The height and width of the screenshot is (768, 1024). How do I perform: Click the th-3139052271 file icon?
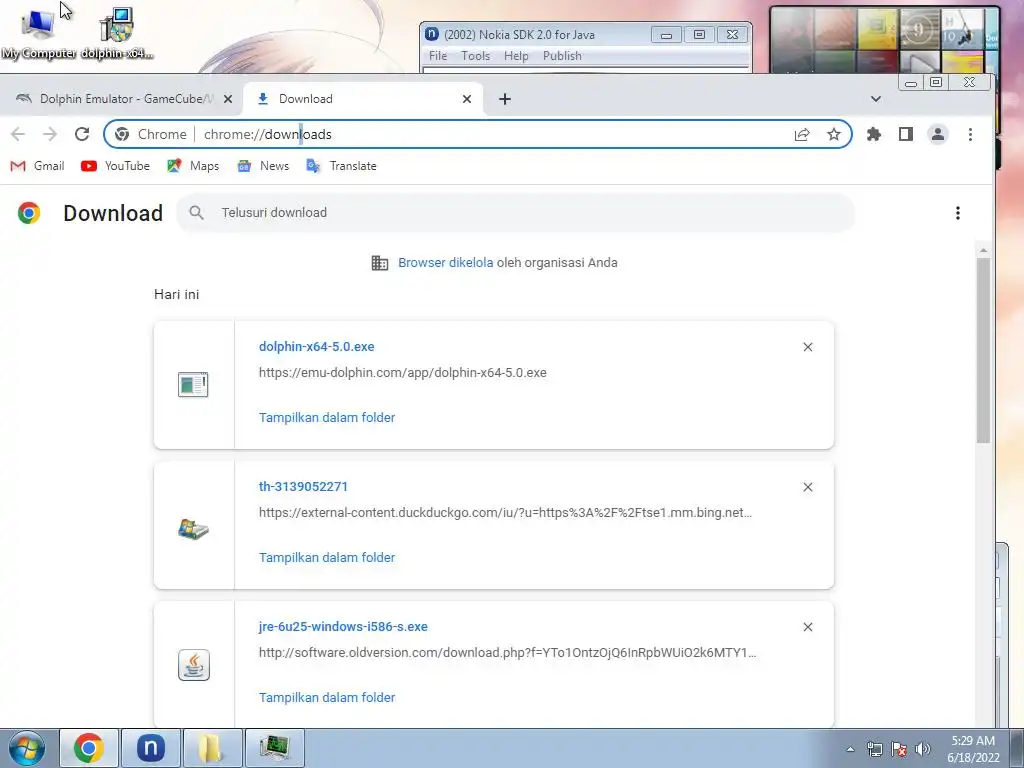(x=193, y=528)
